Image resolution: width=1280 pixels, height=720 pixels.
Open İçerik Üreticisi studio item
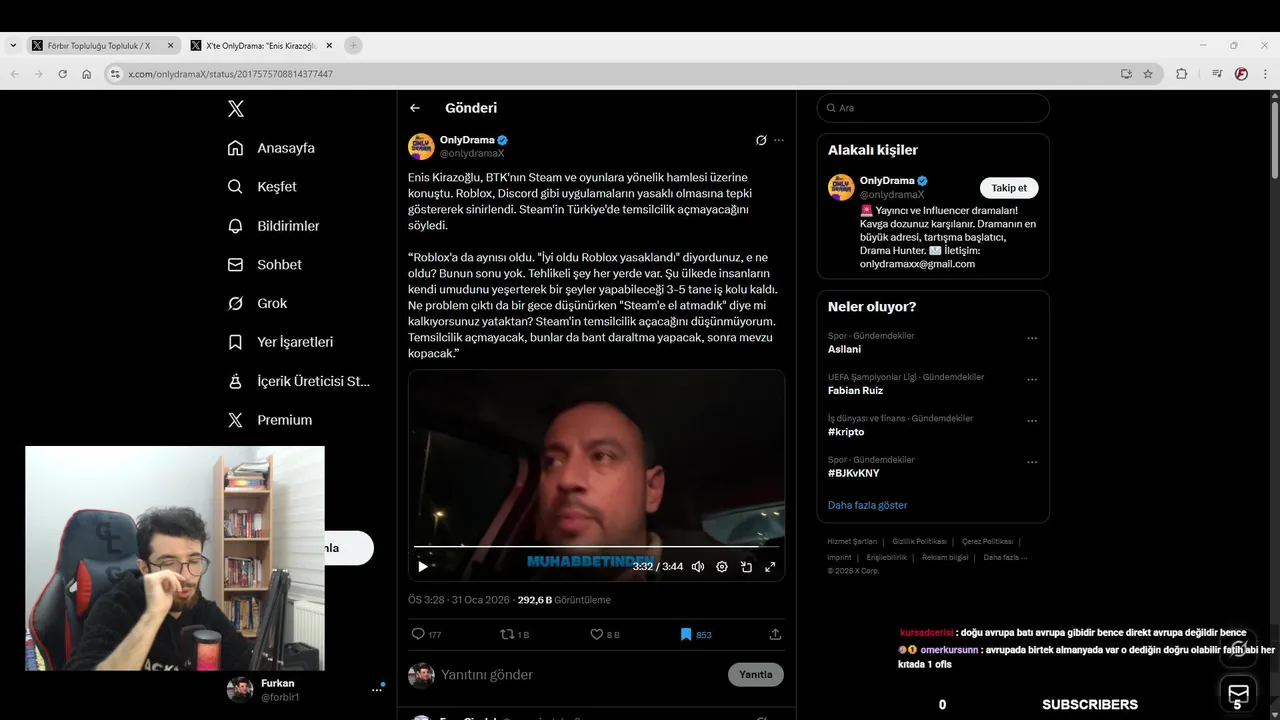[298, 381]
